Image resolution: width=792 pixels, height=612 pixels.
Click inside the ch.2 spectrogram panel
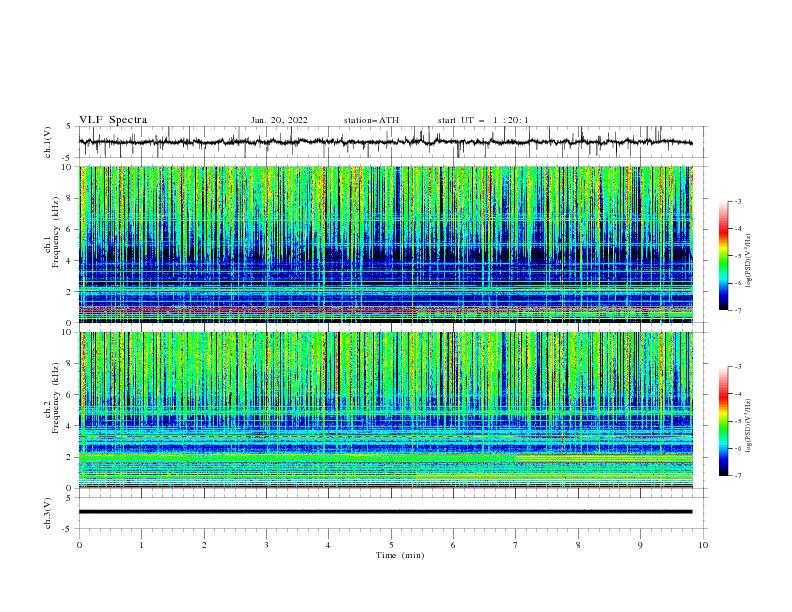point(385,410)
